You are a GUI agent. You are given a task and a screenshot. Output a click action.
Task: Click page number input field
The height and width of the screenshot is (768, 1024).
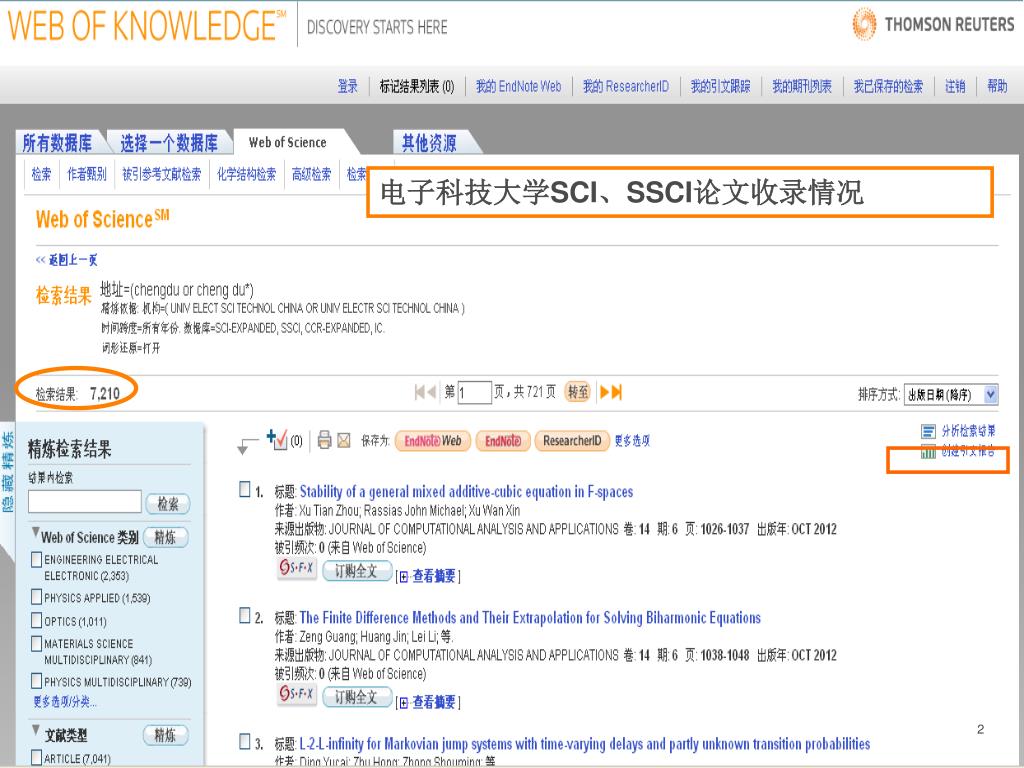(x=475, y=392)
